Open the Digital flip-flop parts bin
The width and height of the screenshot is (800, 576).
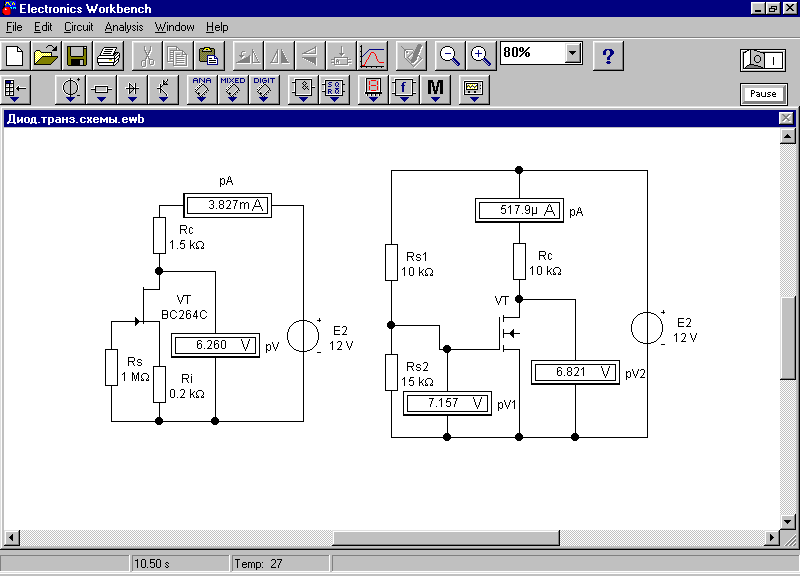(x=334, y=90)
